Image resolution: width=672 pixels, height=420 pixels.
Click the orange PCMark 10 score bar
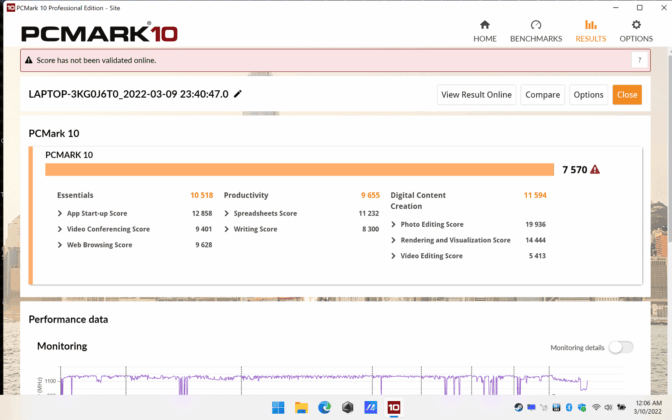tap(300, 170)
